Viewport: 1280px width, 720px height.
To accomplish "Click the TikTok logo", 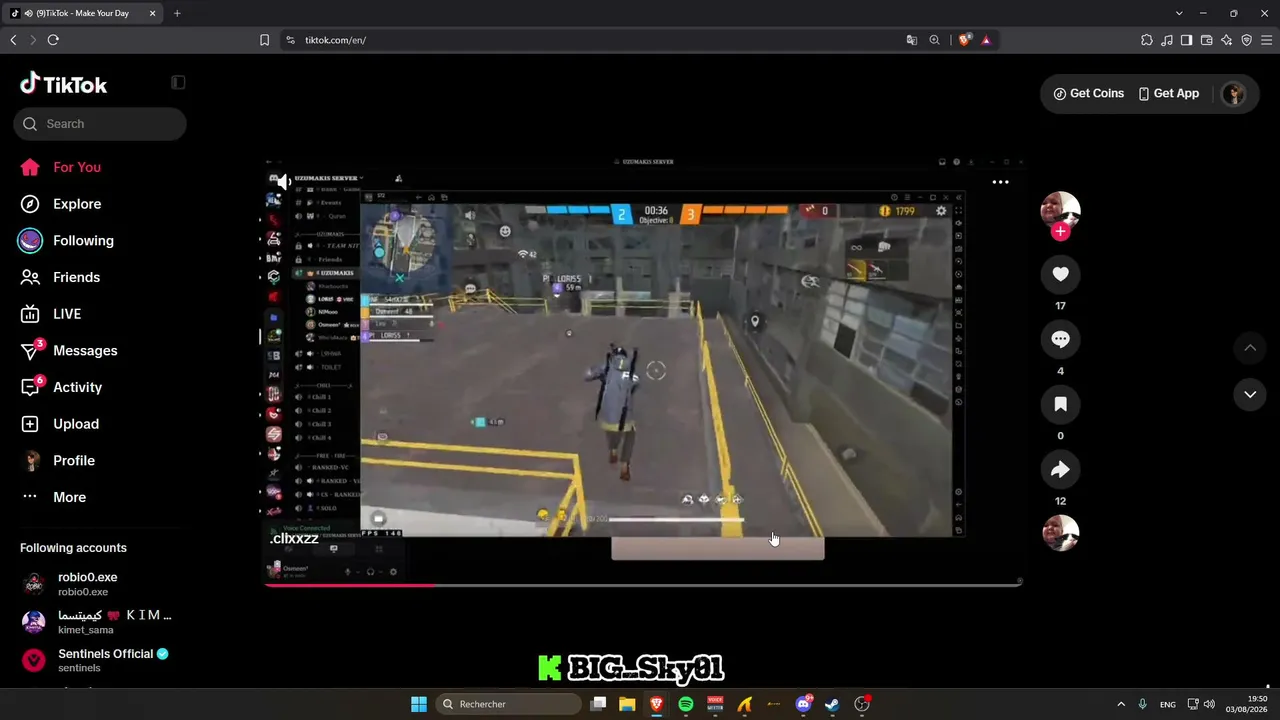I will pyautogui.click(x=64, y=84).
